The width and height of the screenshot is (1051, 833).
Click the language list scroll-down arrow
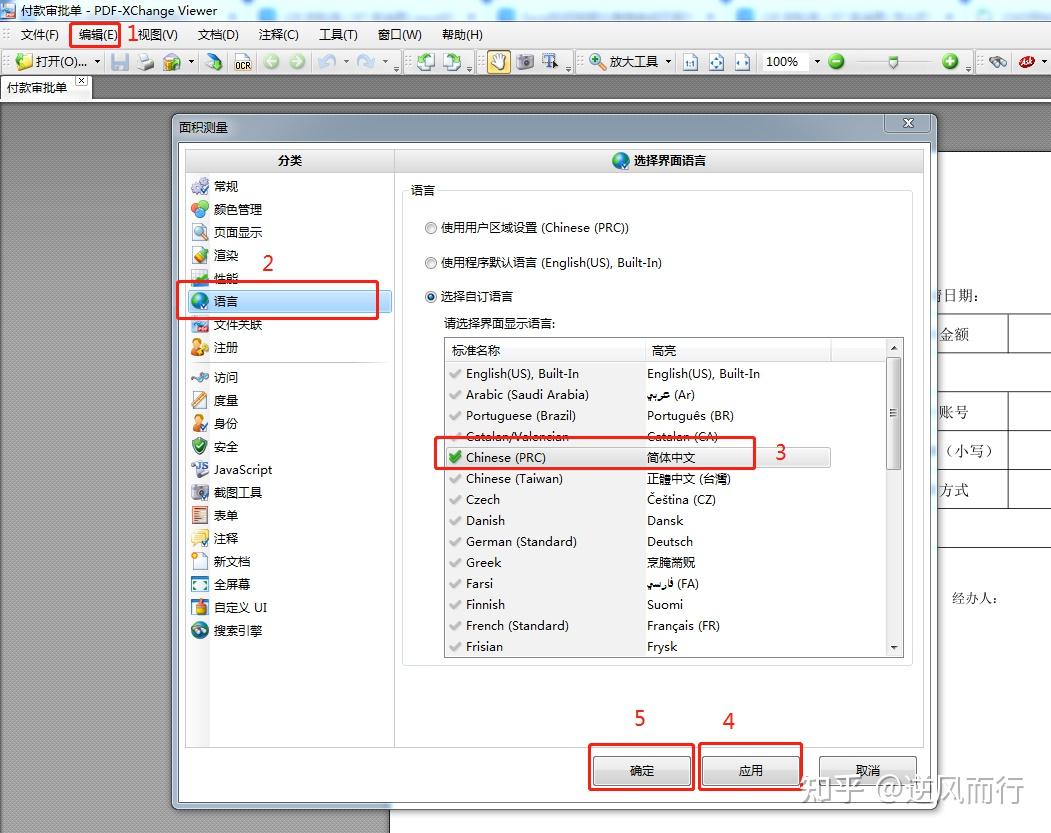(893, 647)
